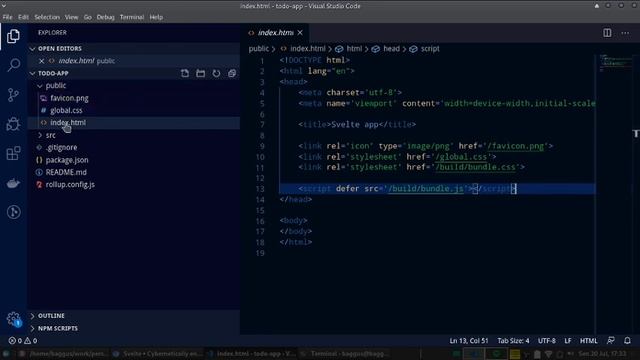Switch to Svelte browser window in taskbar
This screenshot has width=640, height=360.
tap(158, 353)
